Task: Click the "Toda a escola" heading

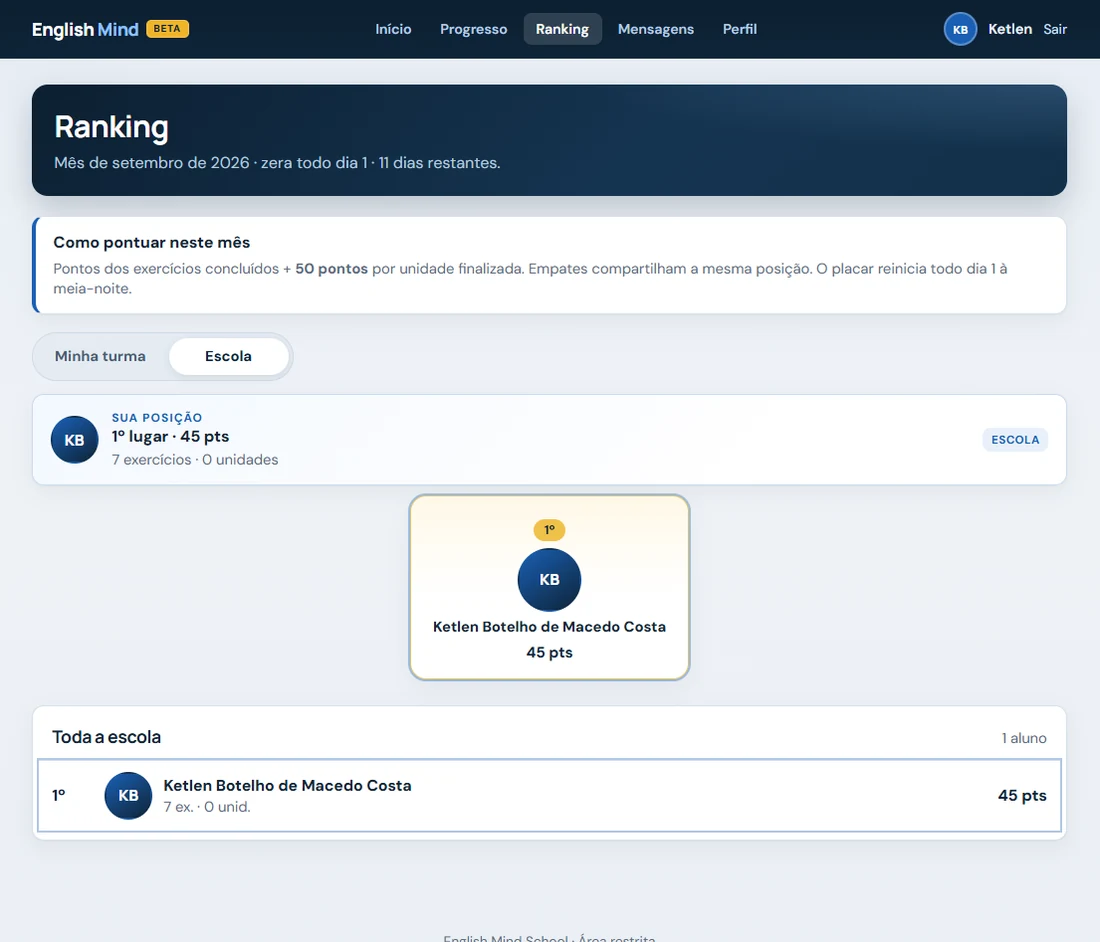Action: [x=107, y=737]
